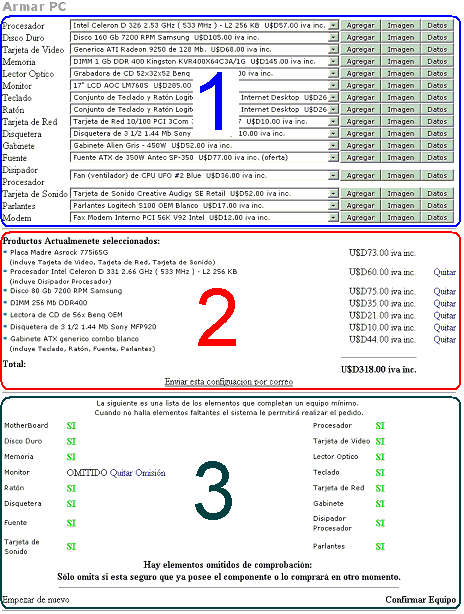Select the Teclado combo box field

click(x=204, y=98)
